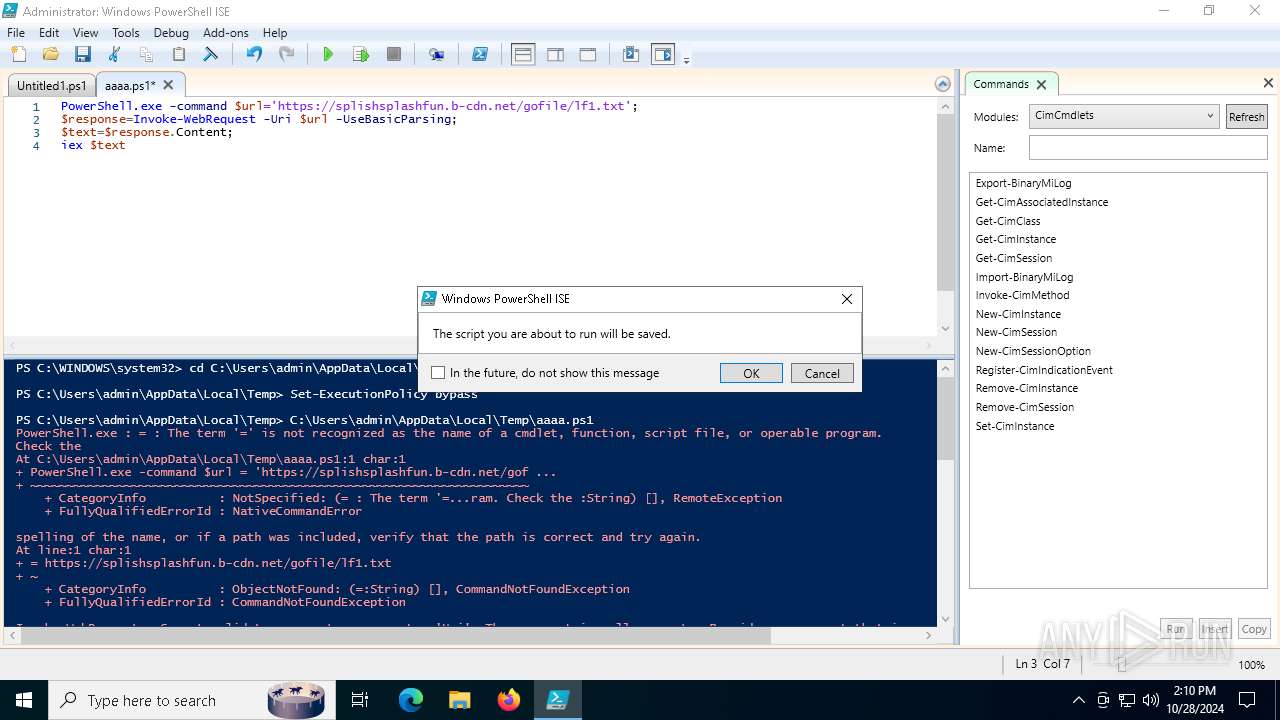Run selection toolbar icon
Viewport: 1280px width, 720px height.
point(361,55)
